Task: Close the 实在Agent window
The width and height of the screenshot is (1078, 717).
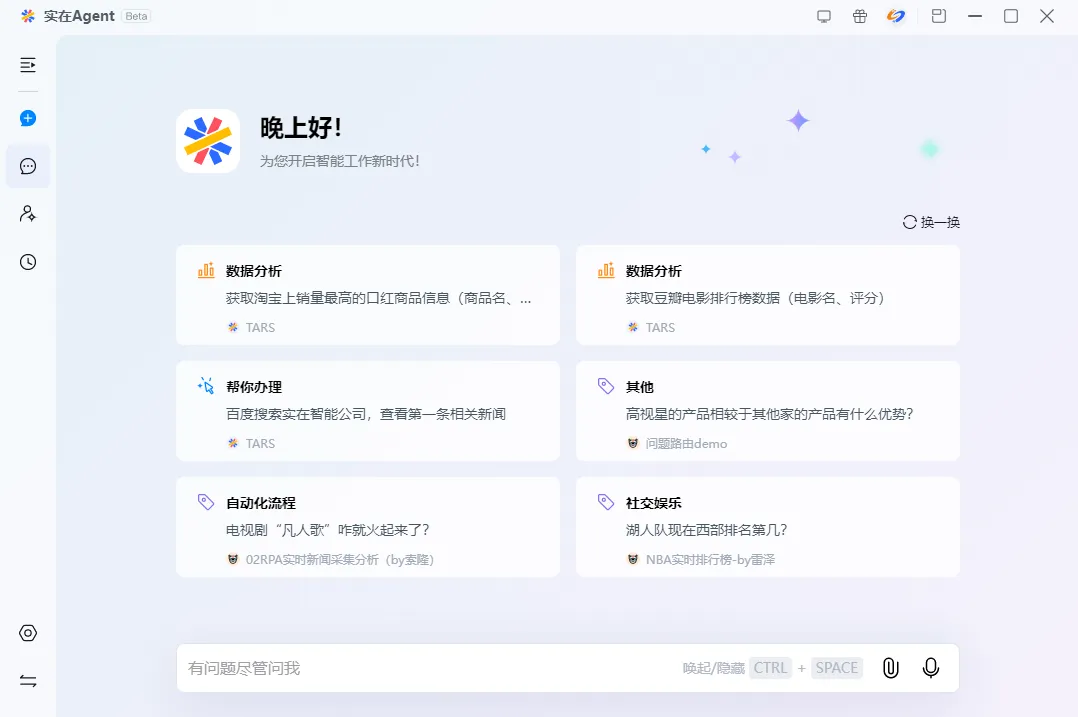Action: point(1046,16)
